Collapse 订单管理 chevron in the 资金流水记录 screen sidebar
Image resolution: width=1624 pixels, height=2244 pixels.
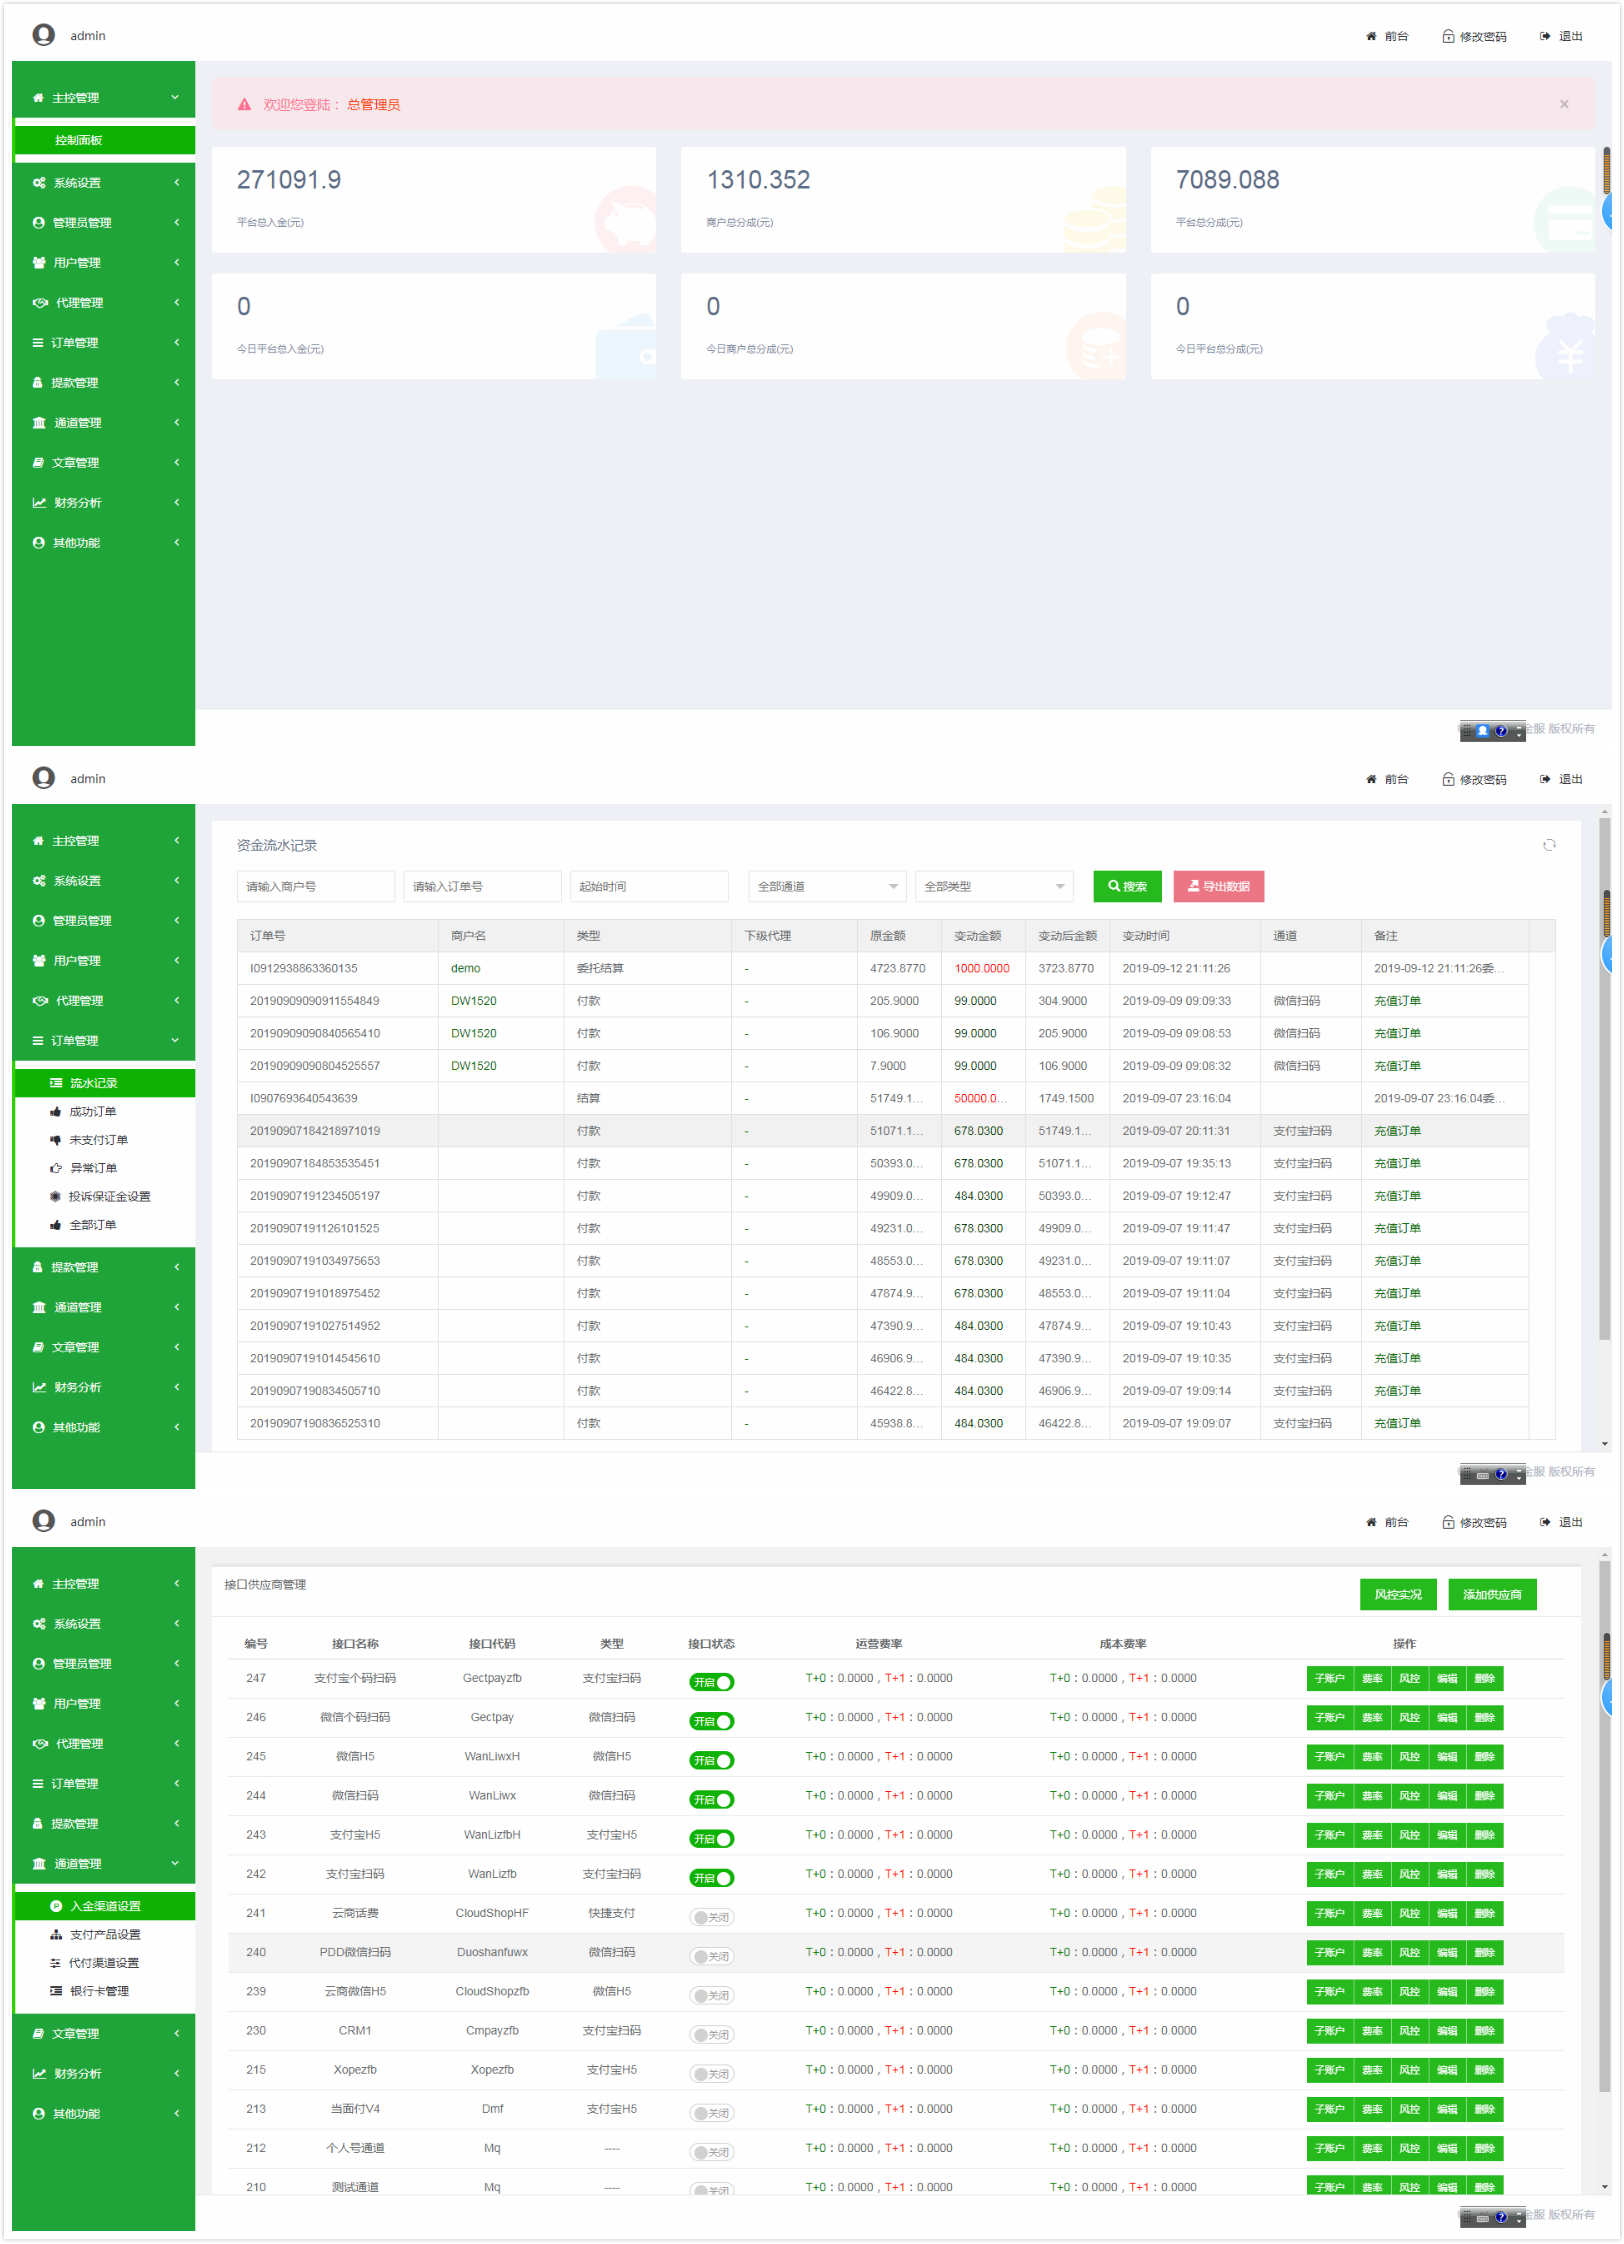click(x=175, y=1040)
